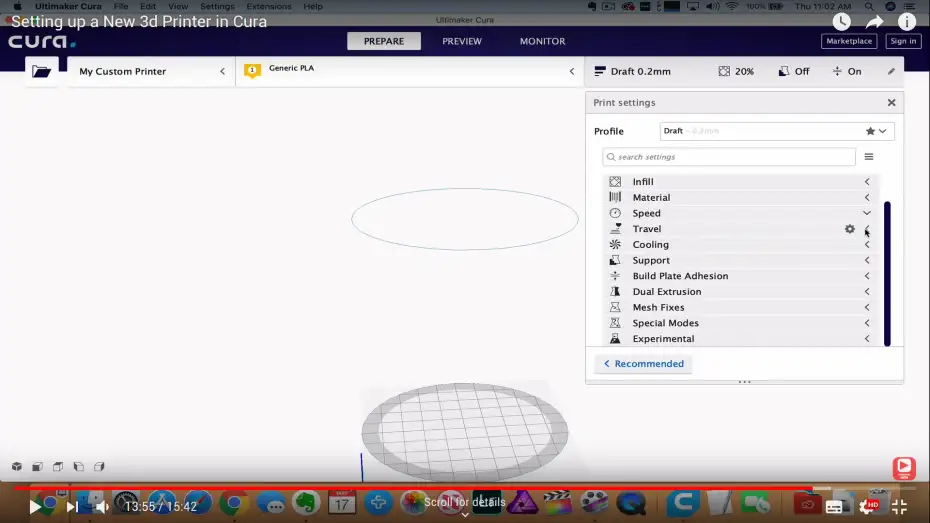Select front view cube icon
The image size is (930, 523).
coord(37,467)
